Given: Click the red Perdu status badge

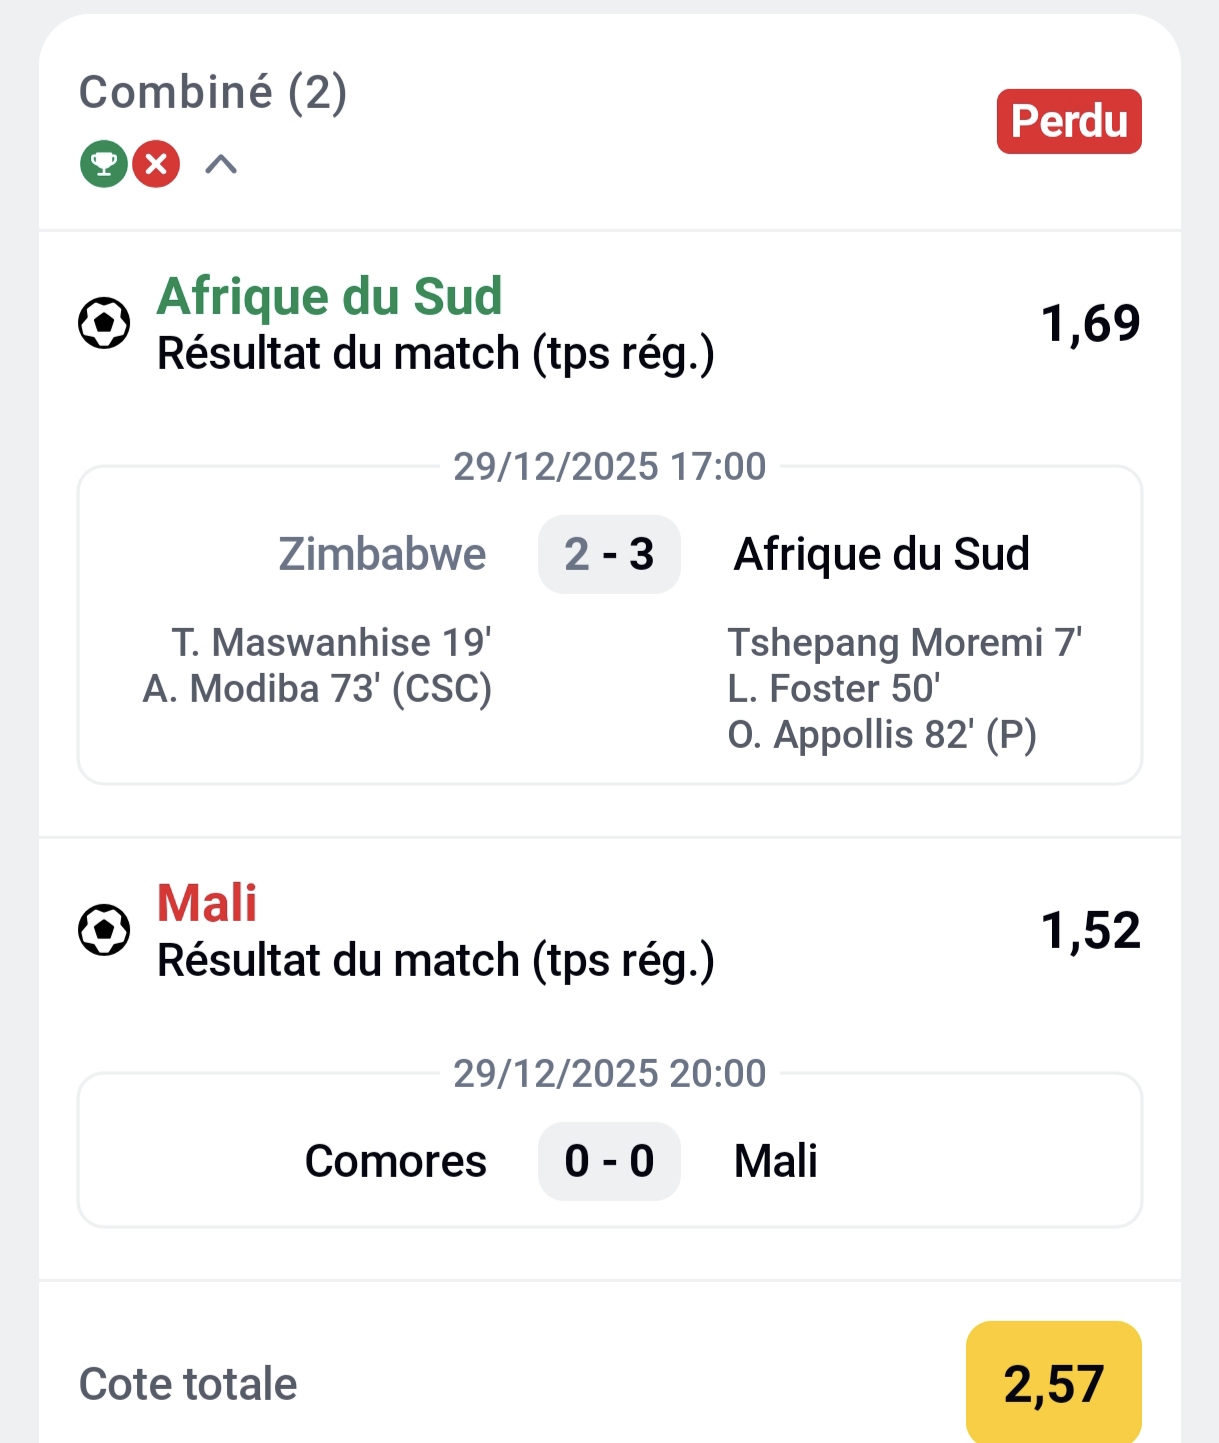Looking at the screenshot, I should (x=1068, y=121).
